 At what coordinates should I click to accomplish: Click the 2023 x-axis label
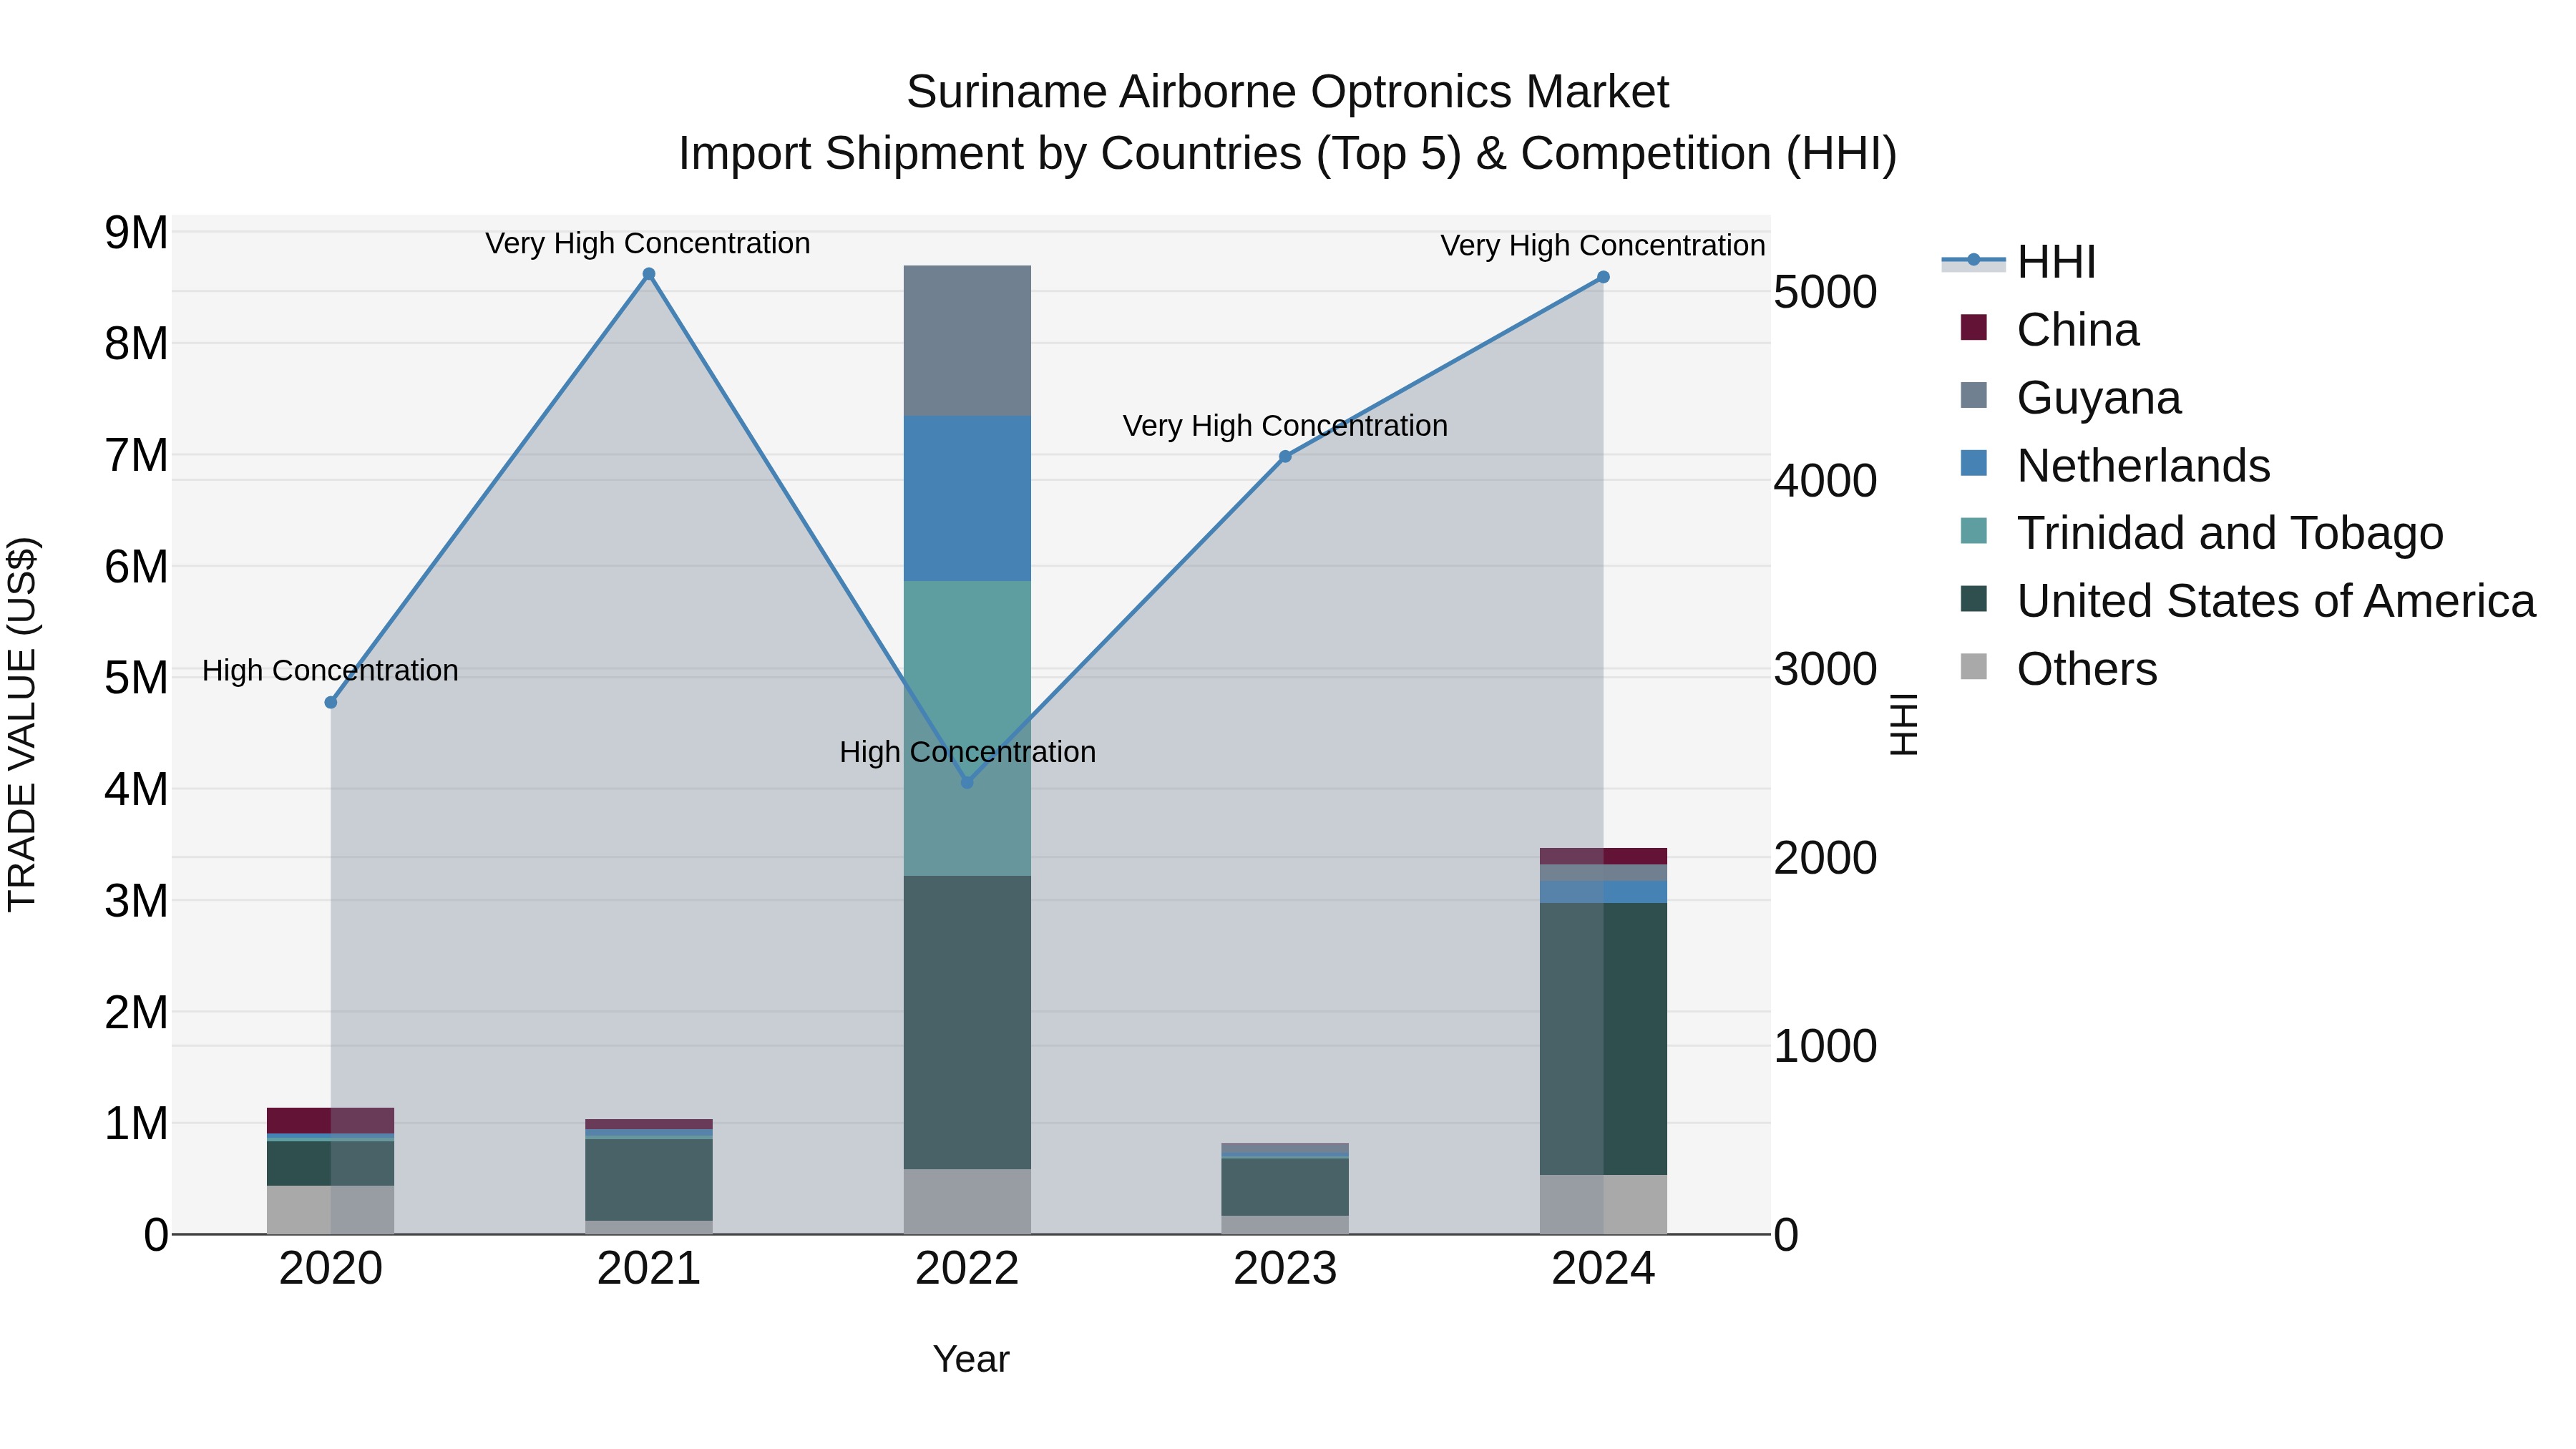point(1285,1269)
